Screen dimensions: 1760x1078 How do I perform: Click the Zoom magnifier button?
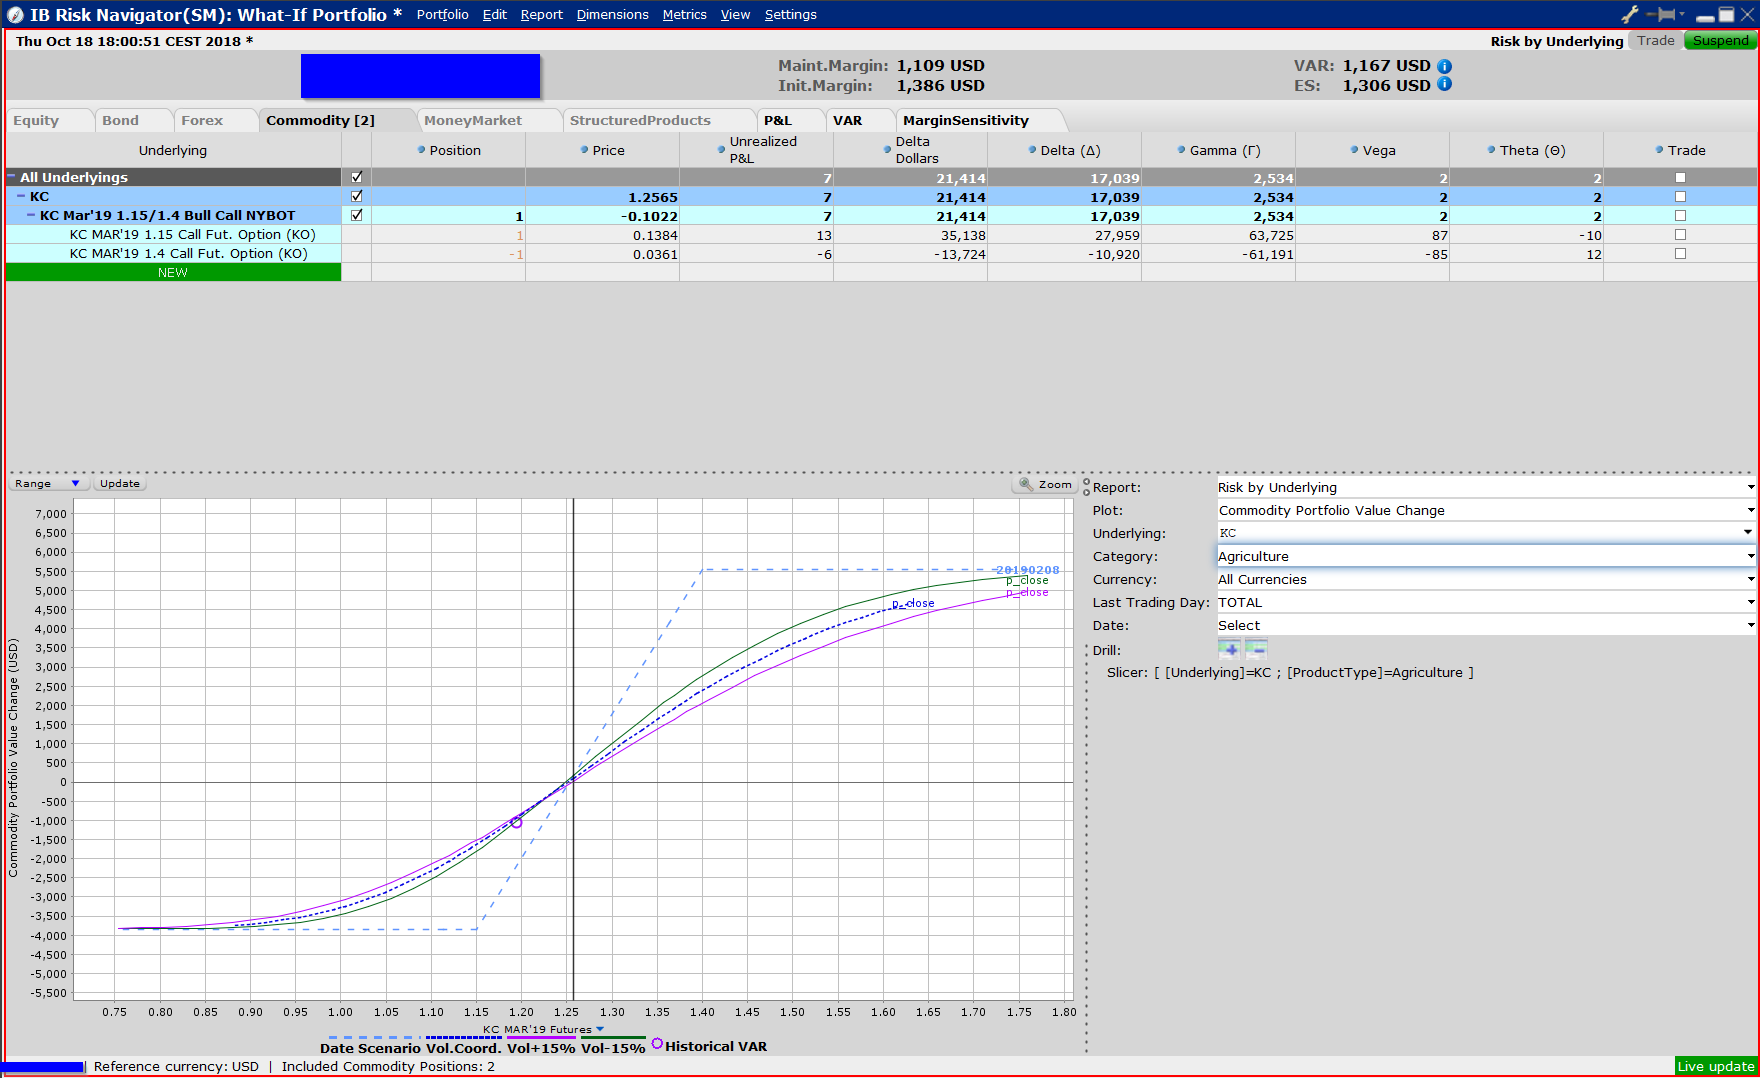(x=1045, y=484)
